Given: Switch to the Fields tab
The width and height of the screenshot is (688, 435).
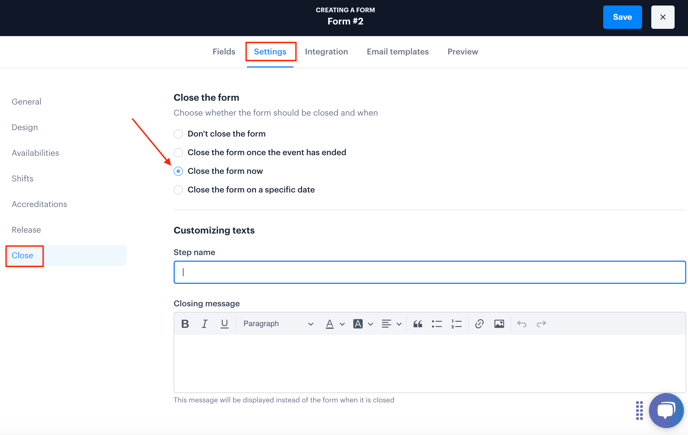Looking at the screenshot, I should click(x=224, y=52).
